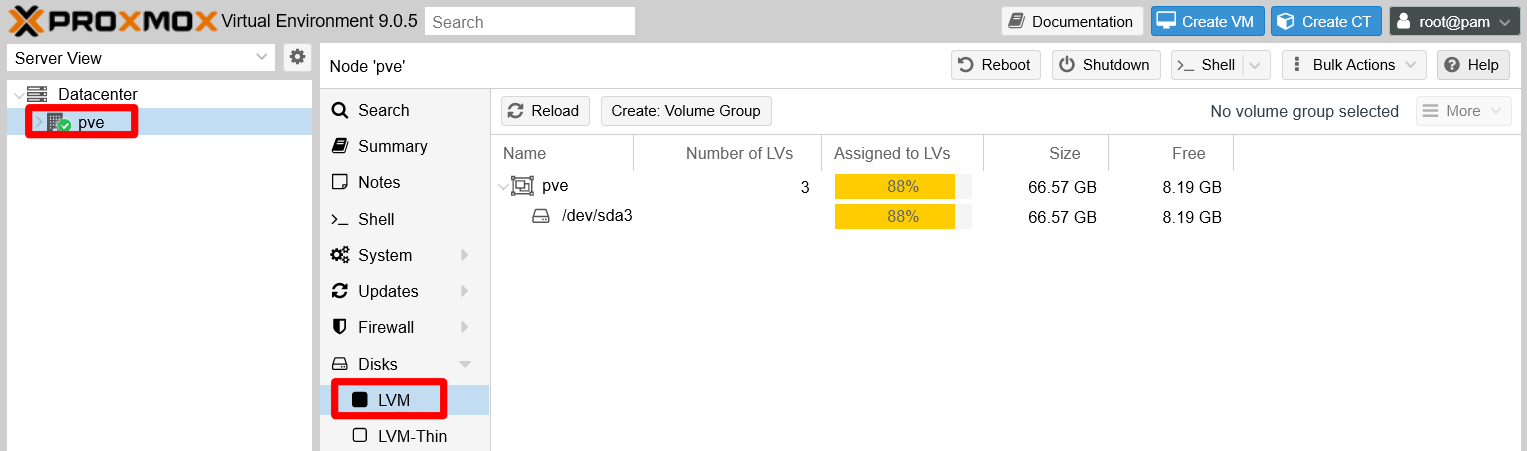Screen dimensions: 1527x451
Task: Open the Server View dropdown
Action: point(141,58)
